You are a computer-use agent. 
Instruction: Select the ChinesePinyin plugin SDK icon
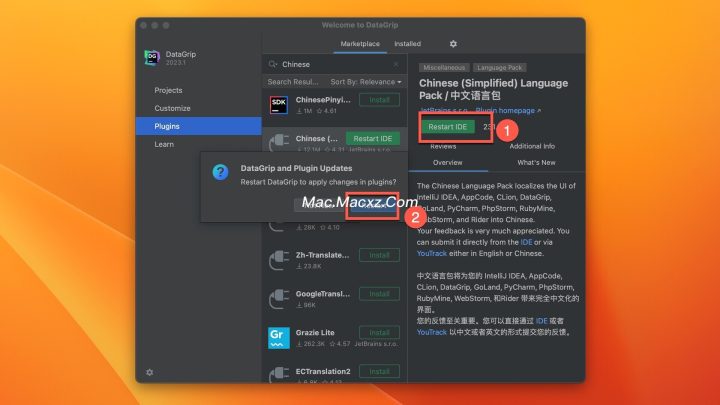tap(279, 105)
